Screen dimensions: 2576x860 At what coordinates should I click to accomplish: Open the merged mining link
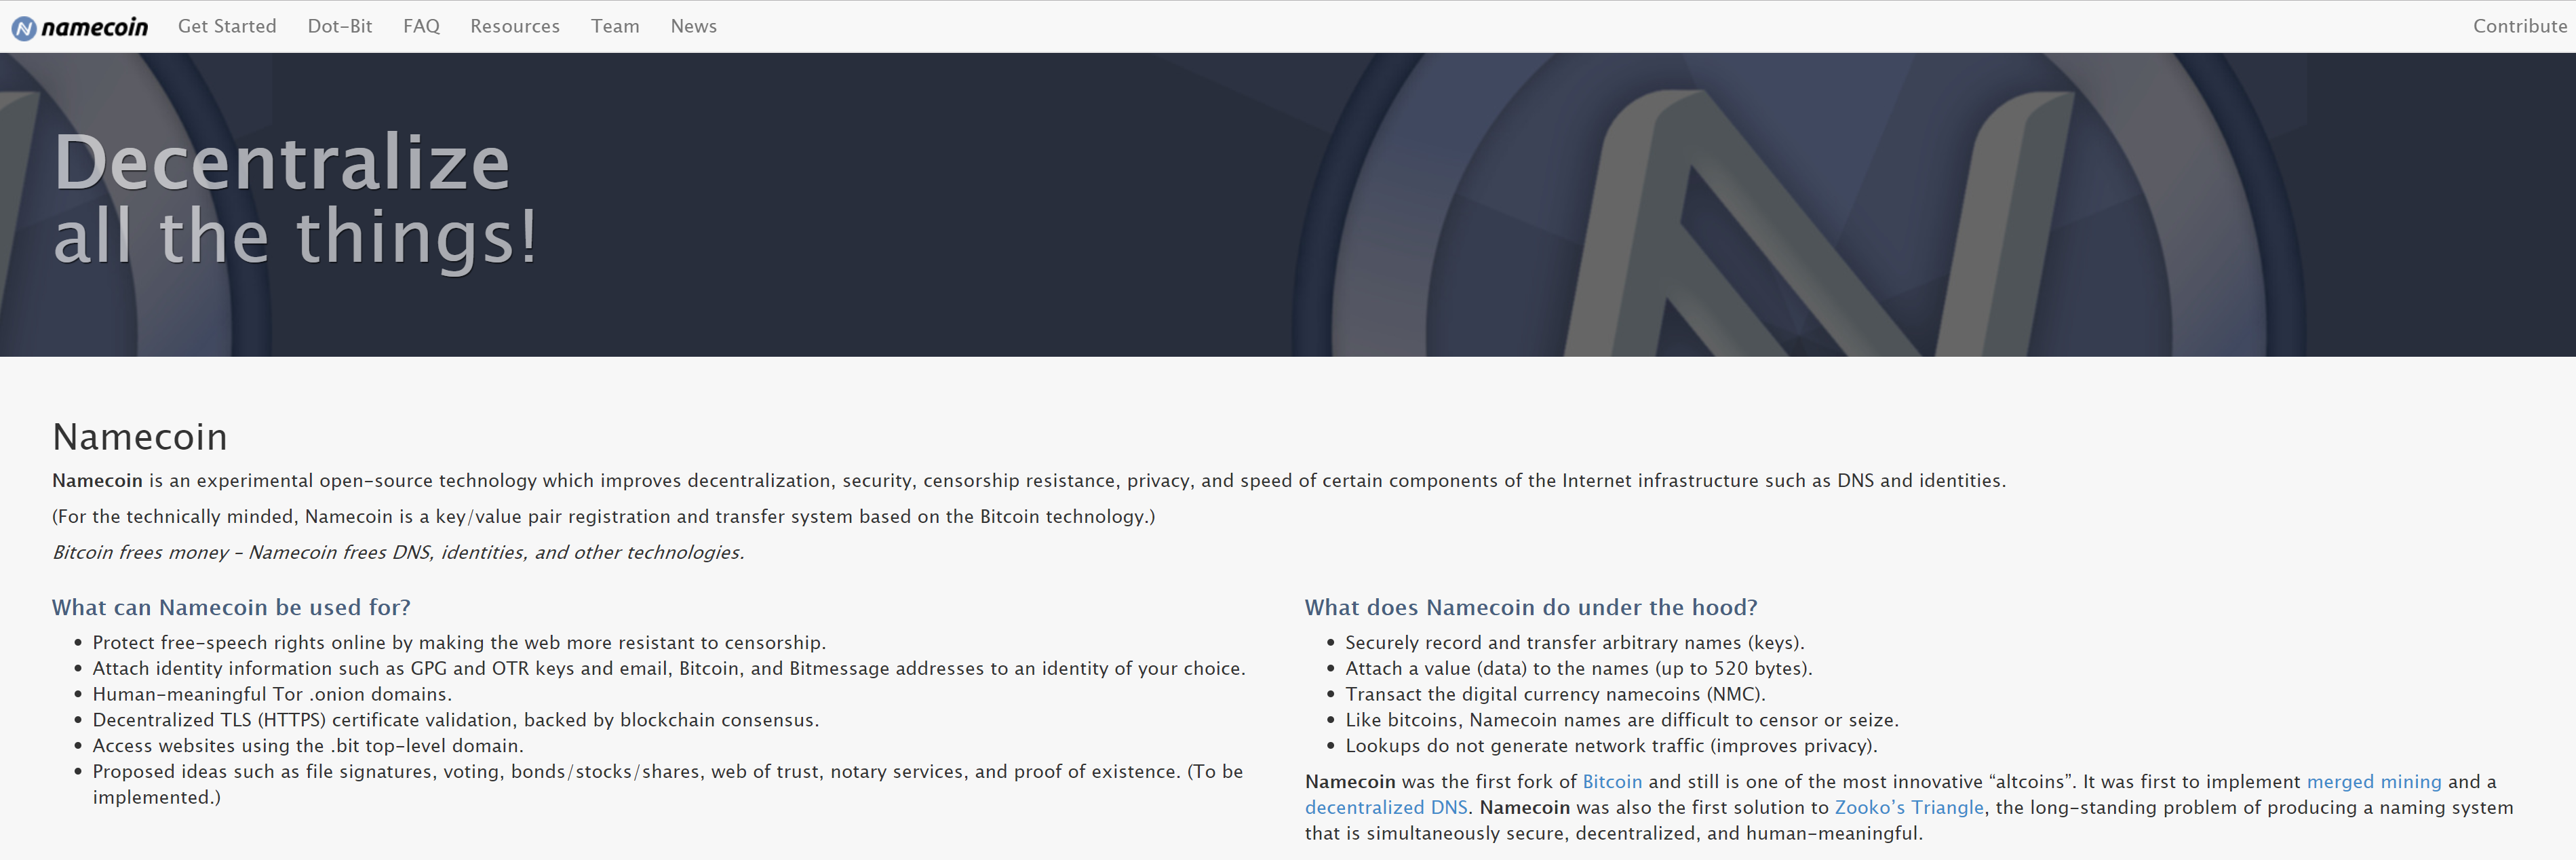[2373, 781]
